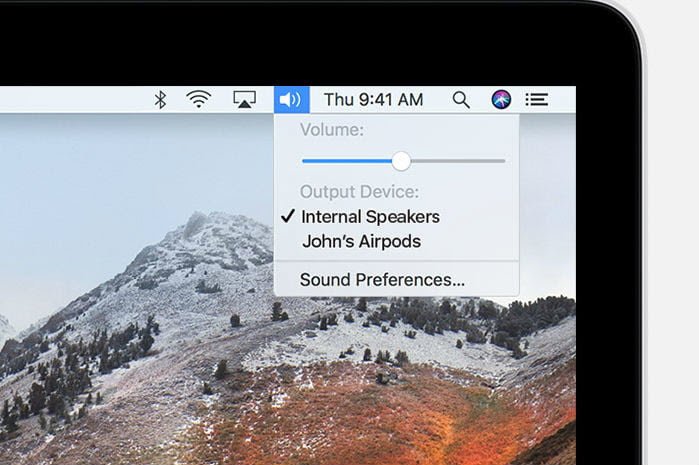699x465 pixels.
Task: Click the volume slider knob
Action: coord(401,161)
